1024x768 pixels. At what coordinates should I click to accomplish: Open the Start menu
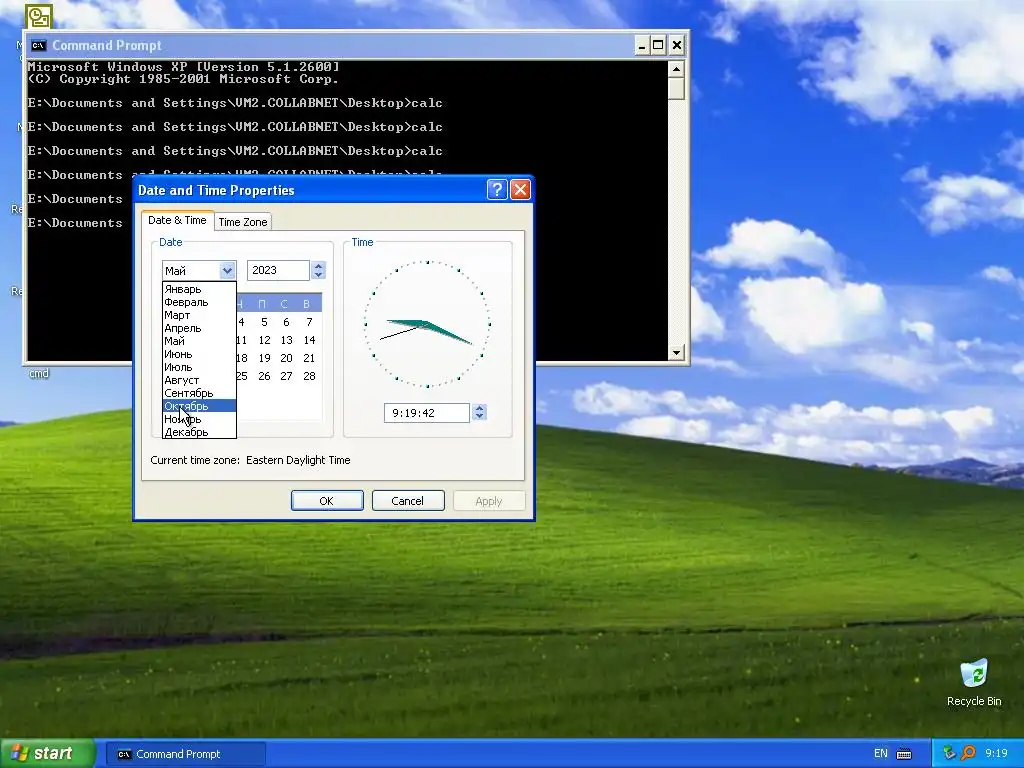(47, 754)
